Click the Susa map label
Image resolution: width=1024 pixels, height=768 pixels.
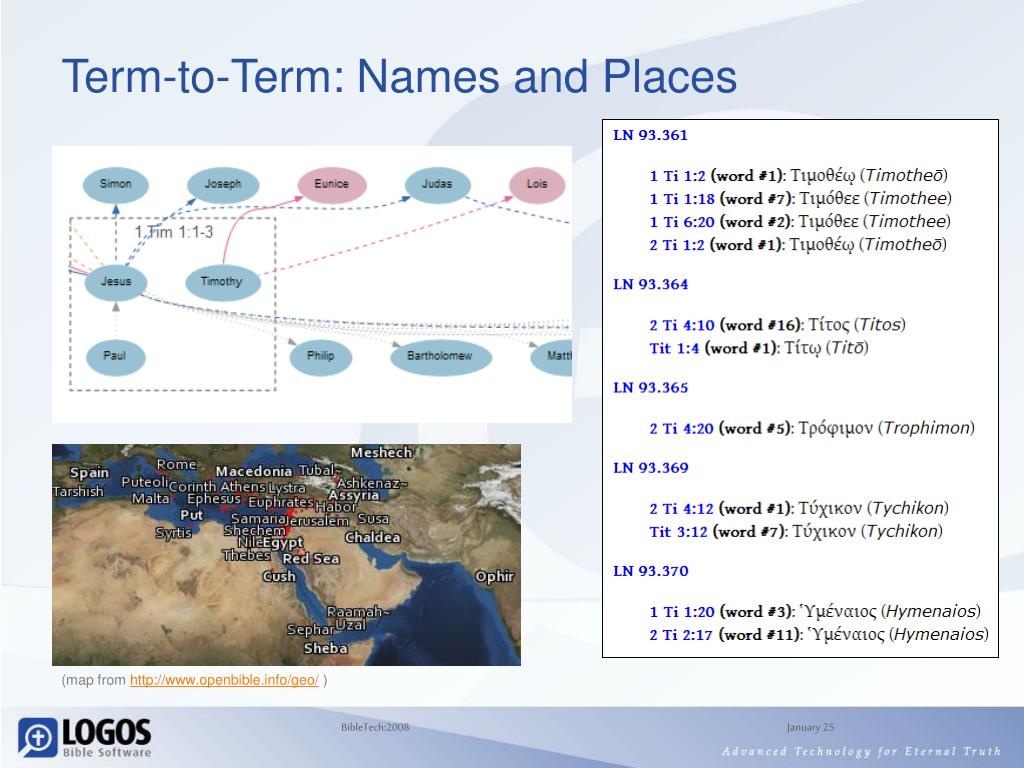point(374,519)
